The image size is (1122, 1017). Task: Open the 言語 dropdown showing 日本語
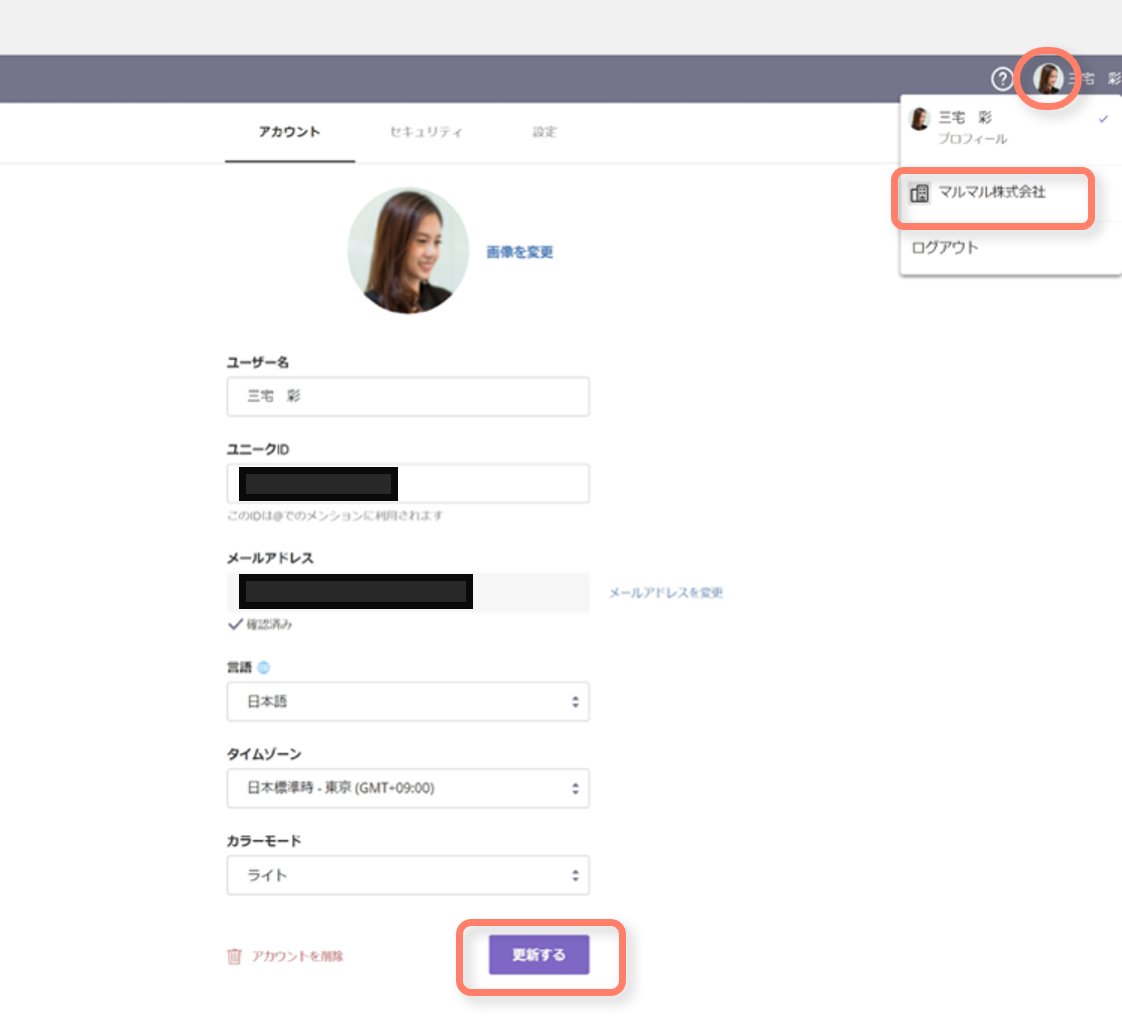click(x=408, y=702)
